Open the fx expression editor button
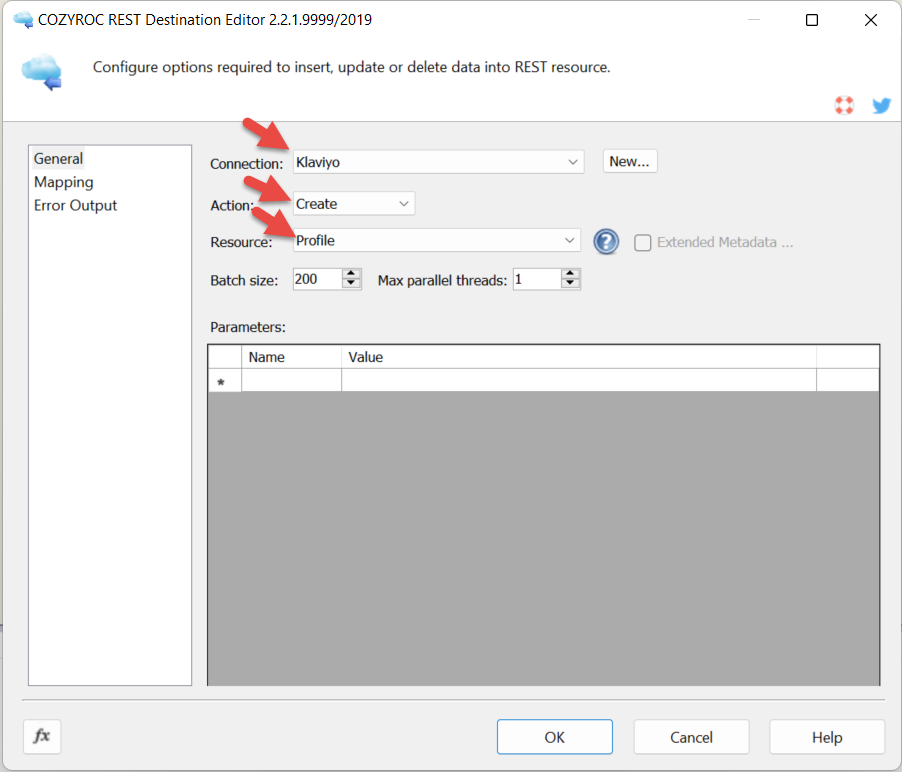This screenshot has width=902, height=772. [42, 736]
